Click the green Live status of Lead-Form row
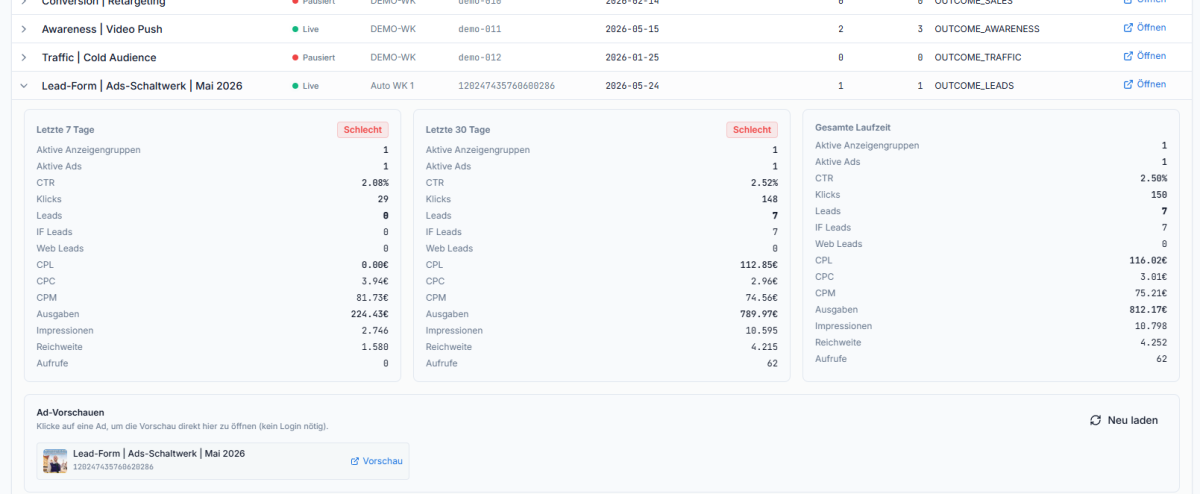This screenshot has width=1200, height=494. pos(306,86)
